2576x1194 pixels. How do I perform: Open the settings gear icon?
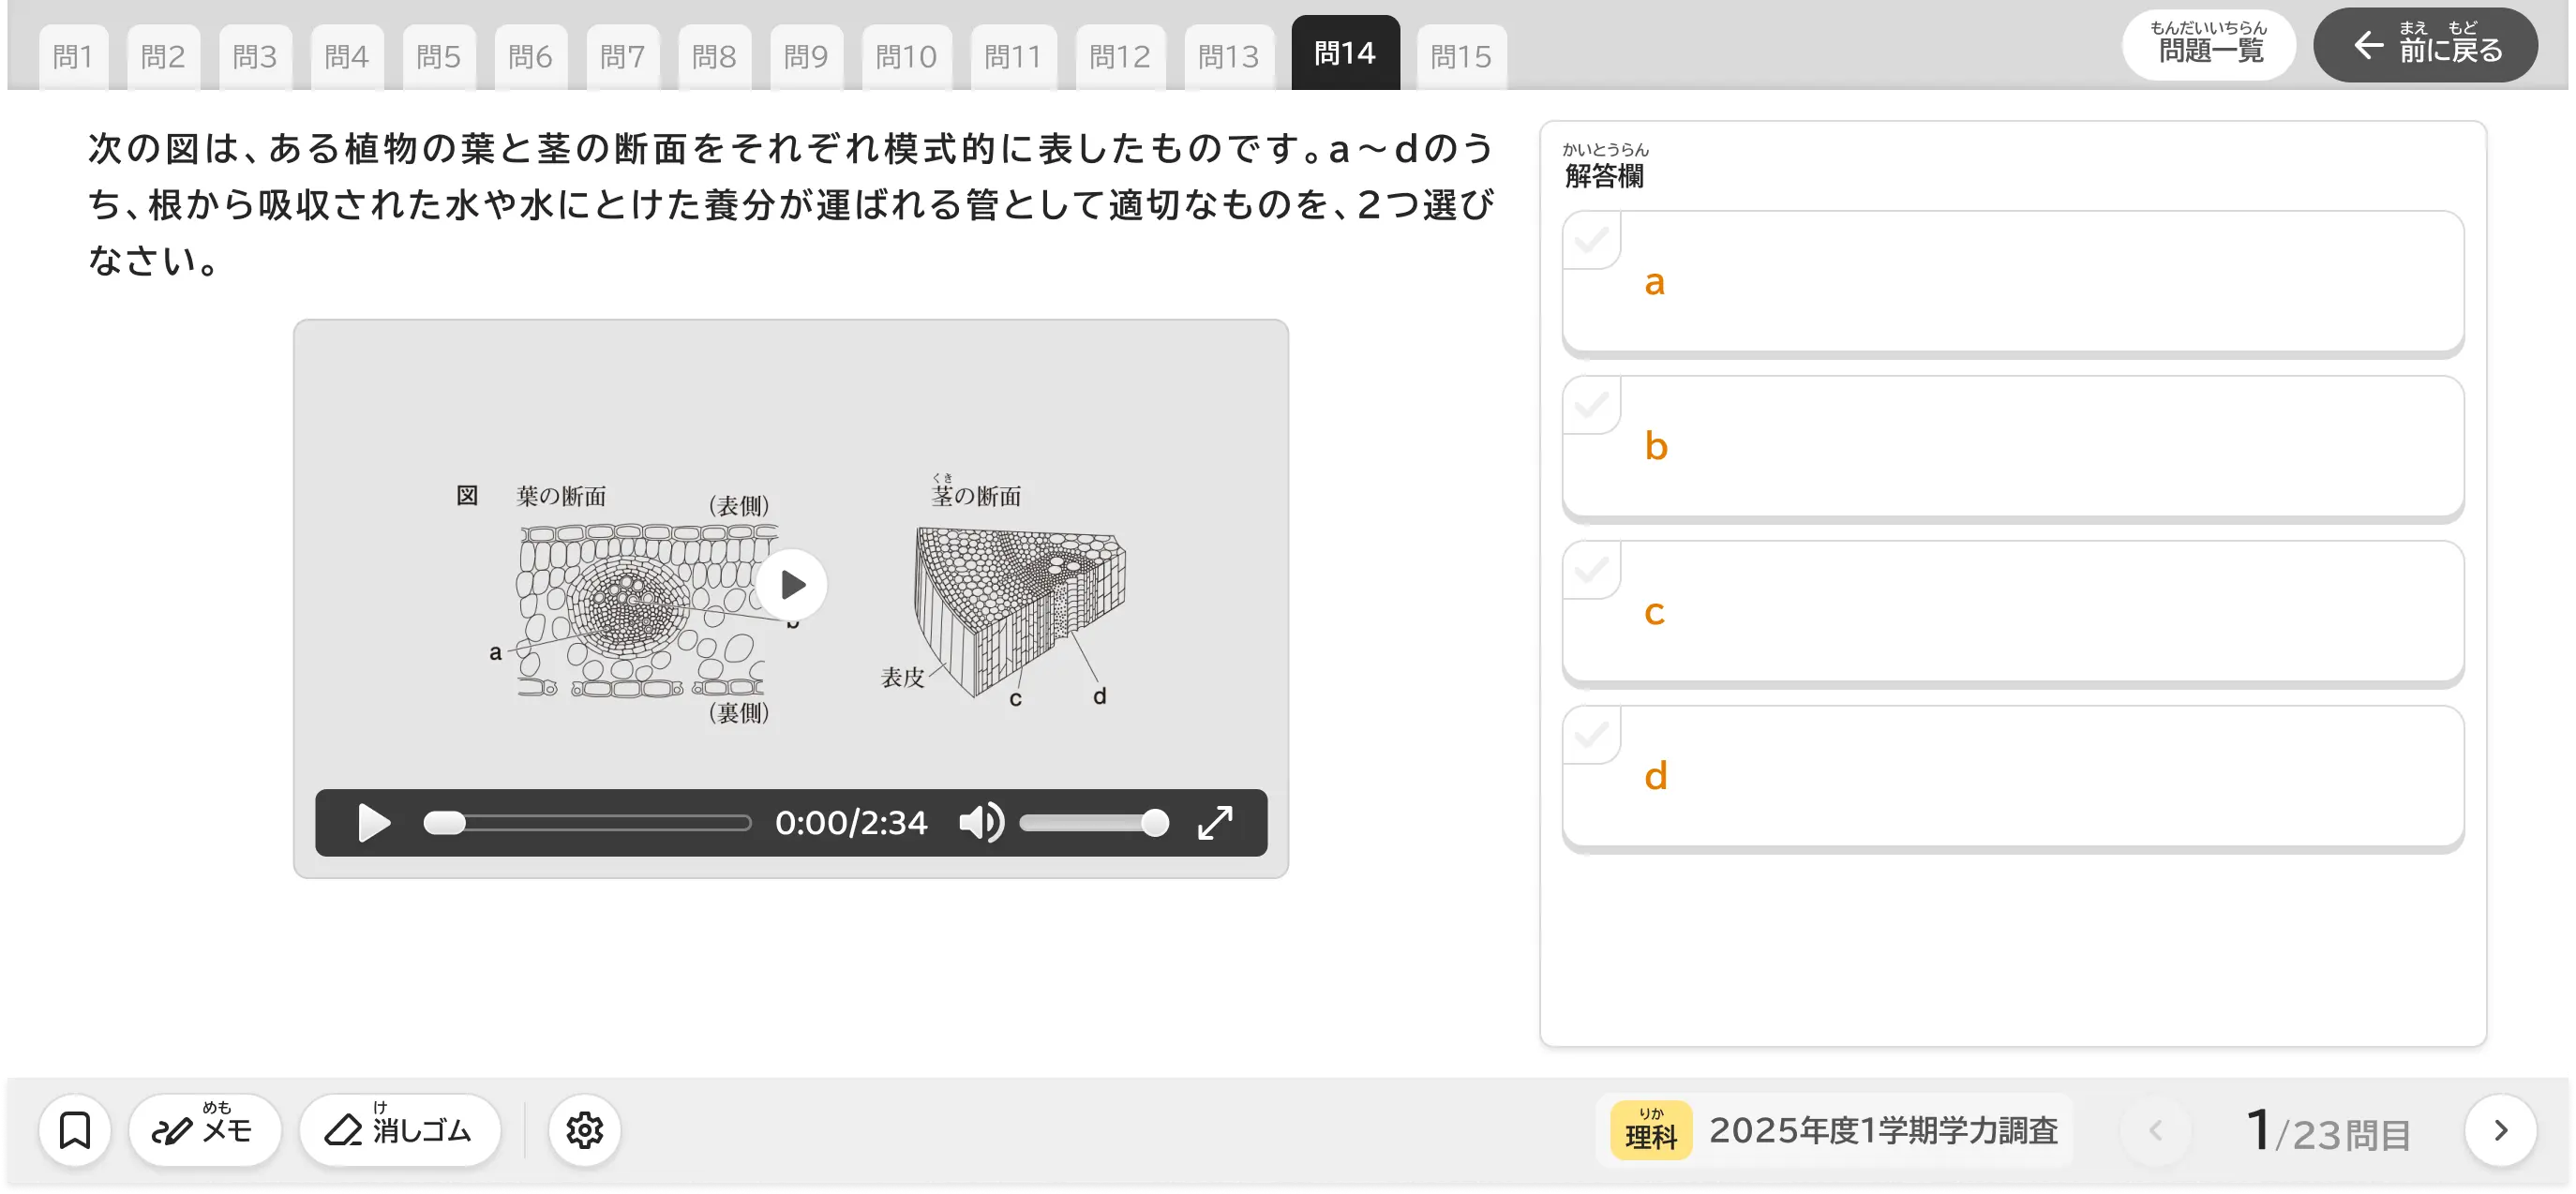[583, 1129]
